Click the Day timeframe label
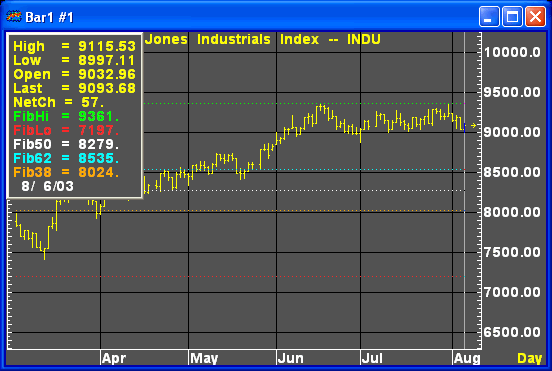Screen dimensions: 552x371 coord(529,358)
